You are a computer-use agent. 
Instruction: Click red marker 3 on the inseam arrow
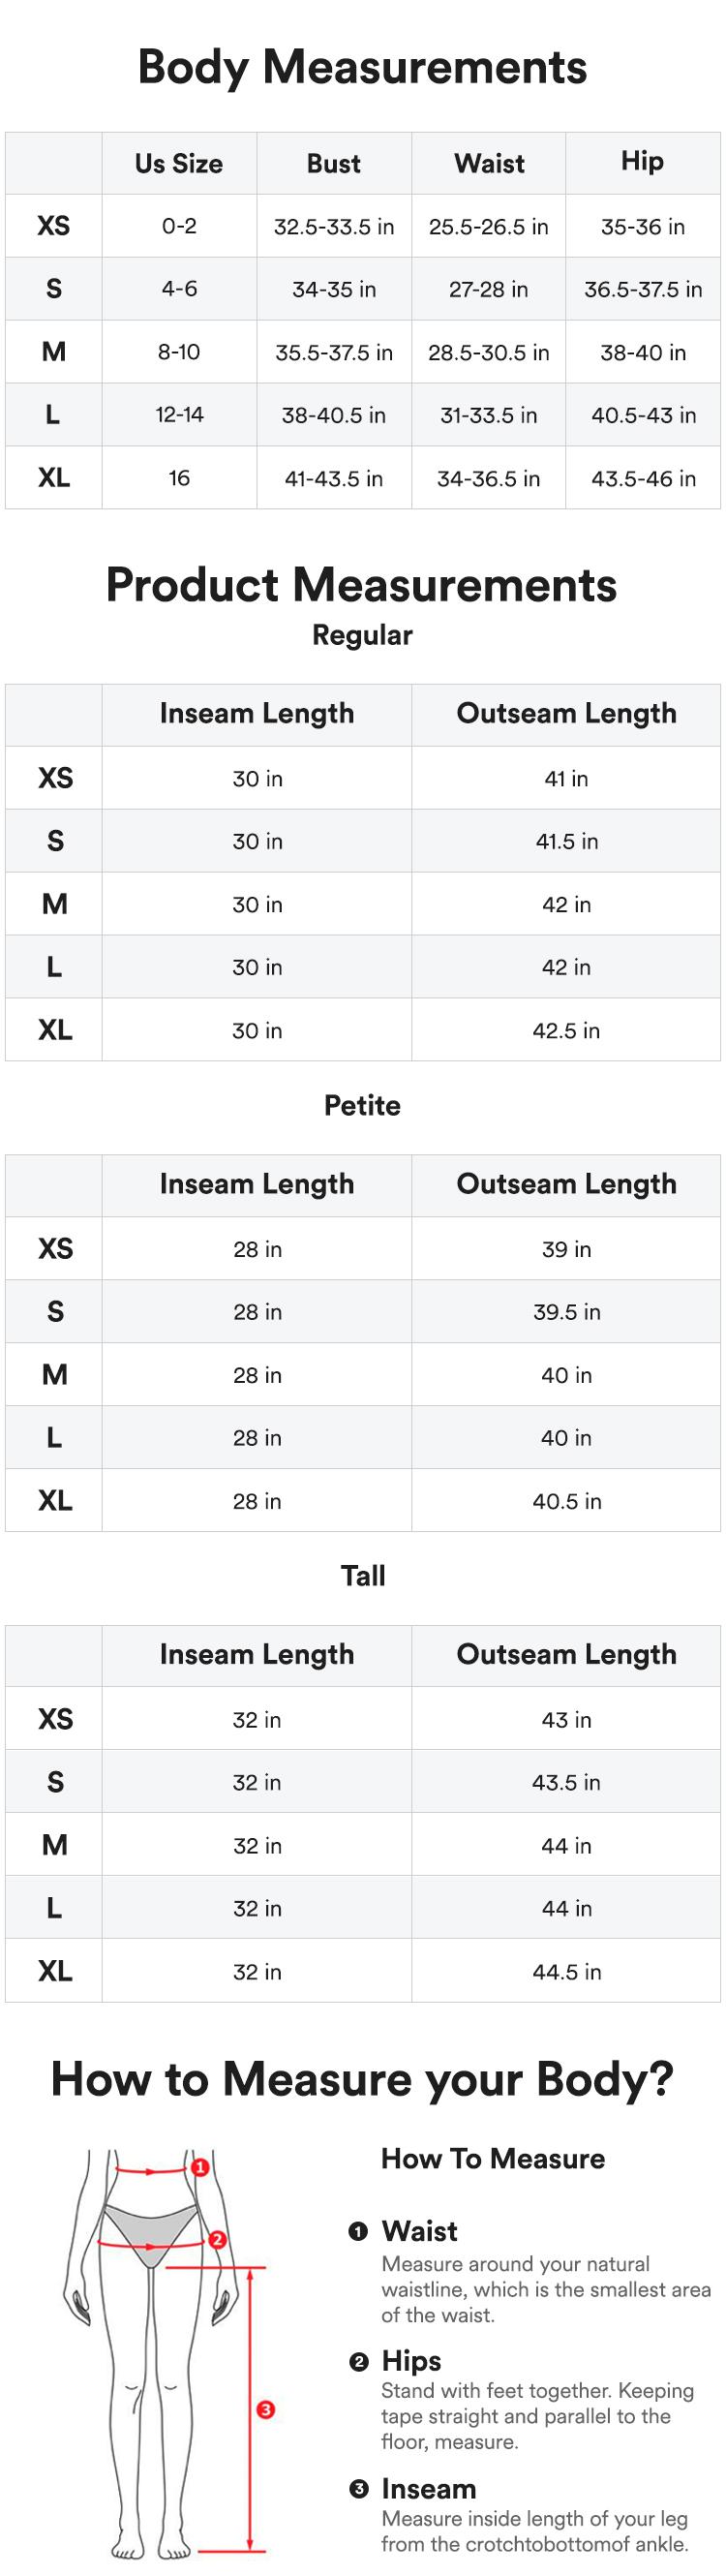coord(265,2409)
